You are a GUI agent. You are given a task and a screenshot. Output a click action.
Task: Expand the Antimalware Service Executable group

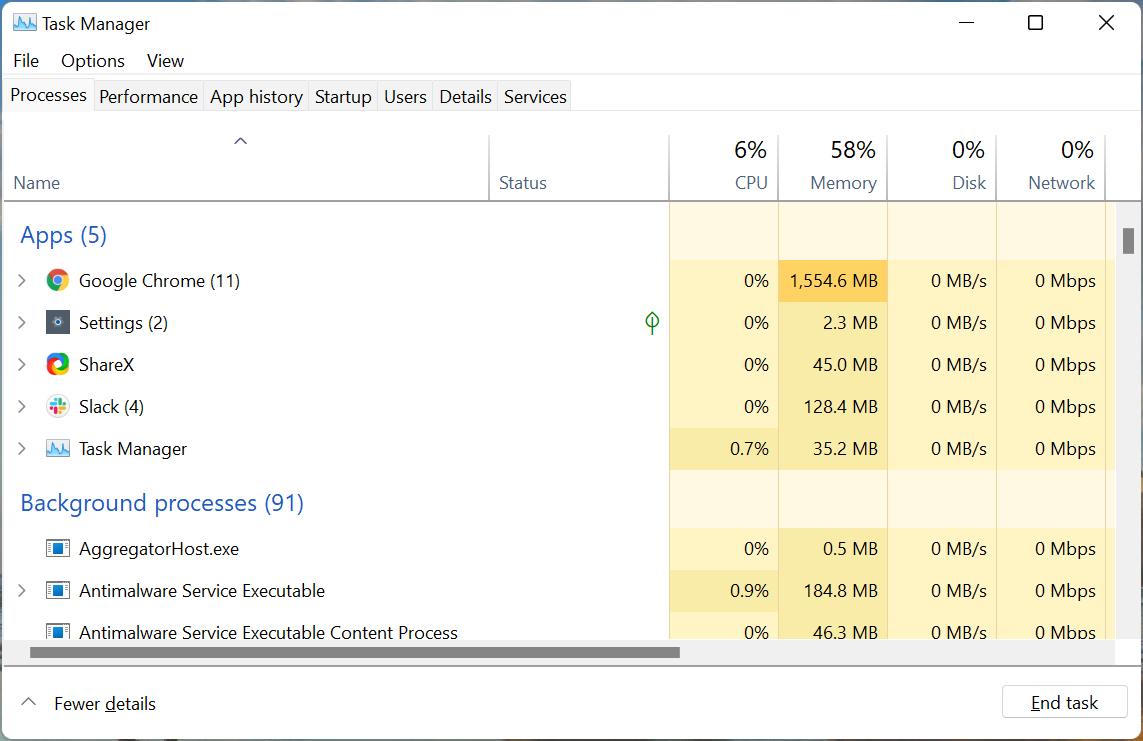22,591
